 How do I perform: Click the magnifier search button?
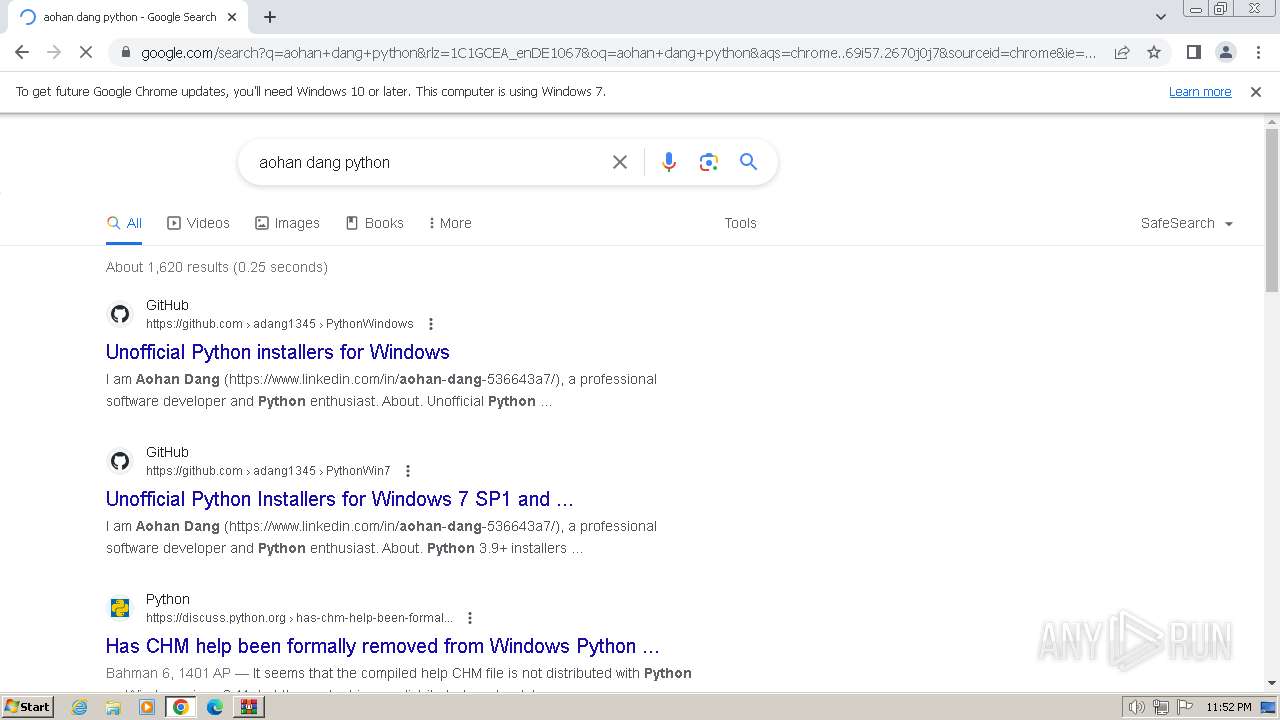(x=748, y=162)
